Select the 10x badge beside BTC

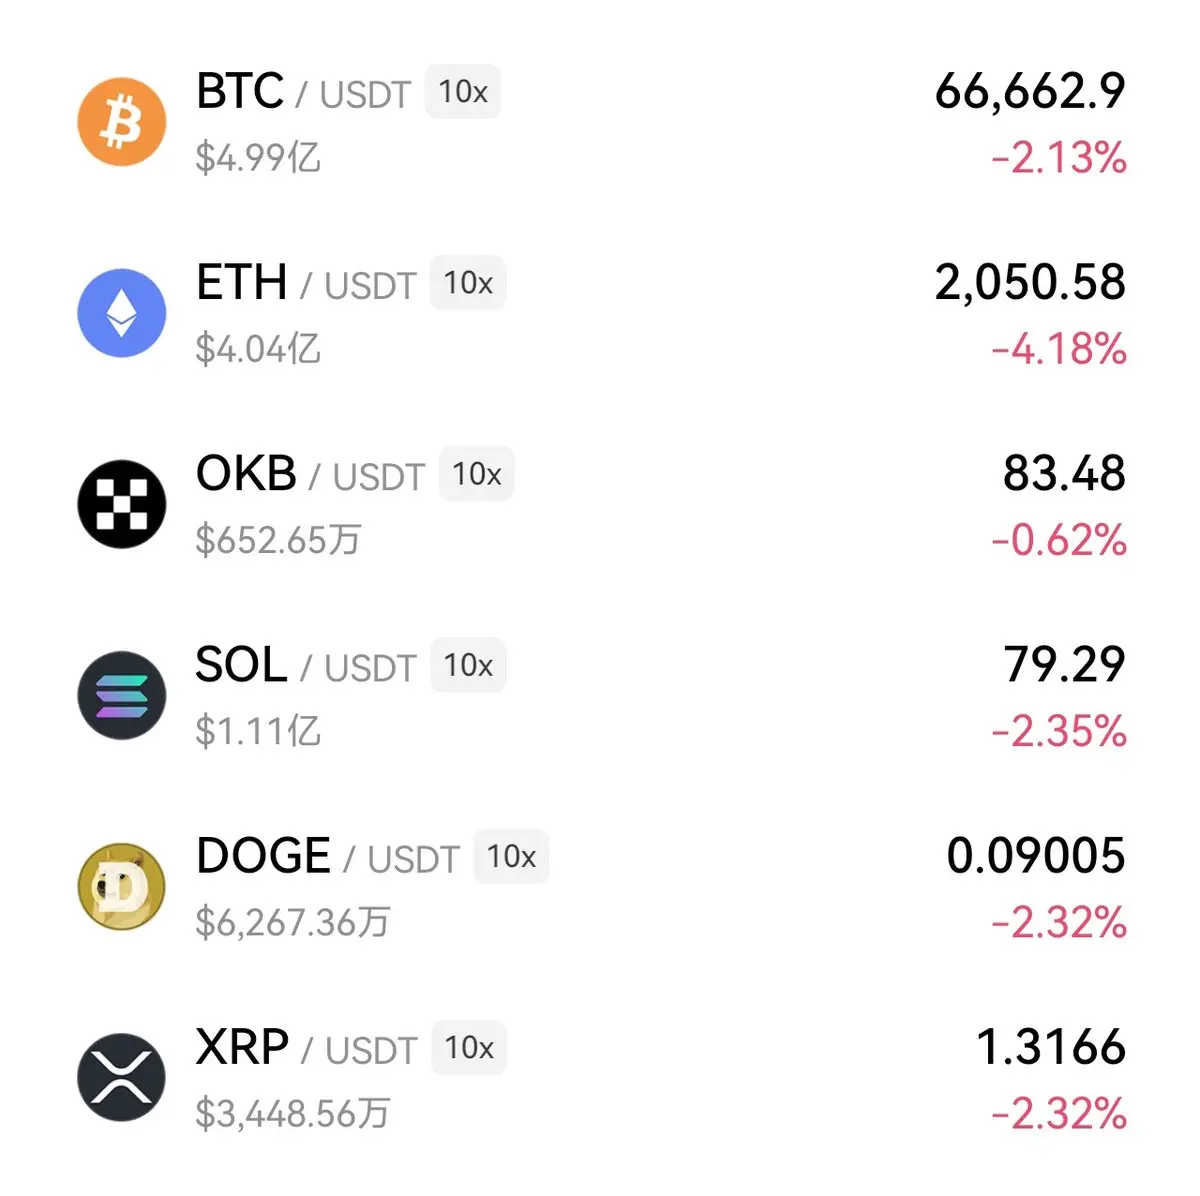tap(463, 92)
